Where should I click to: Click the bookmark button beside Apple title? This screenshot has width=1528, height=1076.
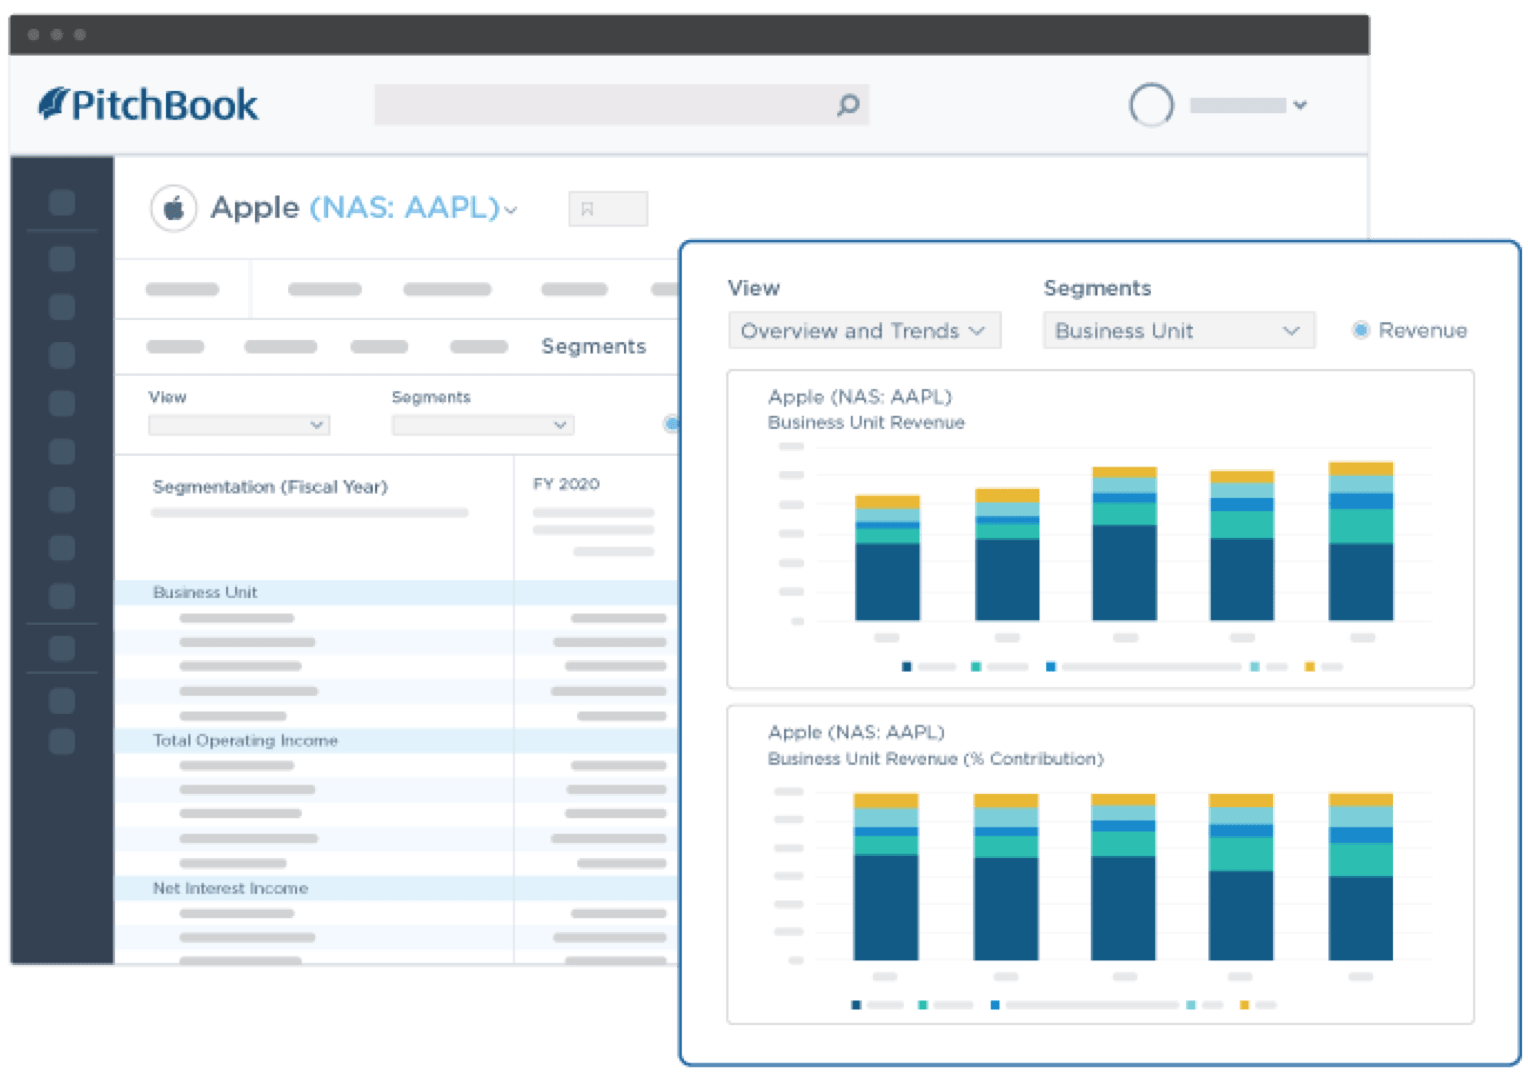click(x=607, y=209)
